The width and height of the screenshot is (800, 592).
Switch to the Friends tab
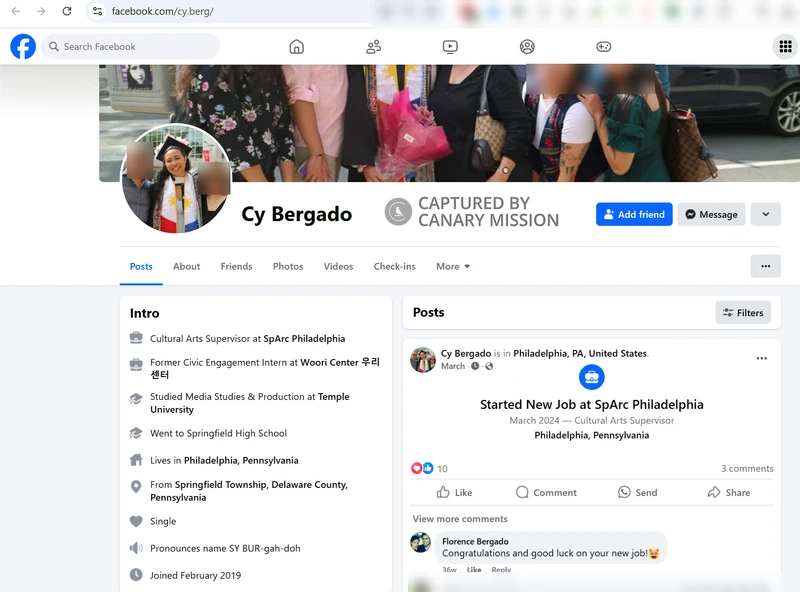236,266
